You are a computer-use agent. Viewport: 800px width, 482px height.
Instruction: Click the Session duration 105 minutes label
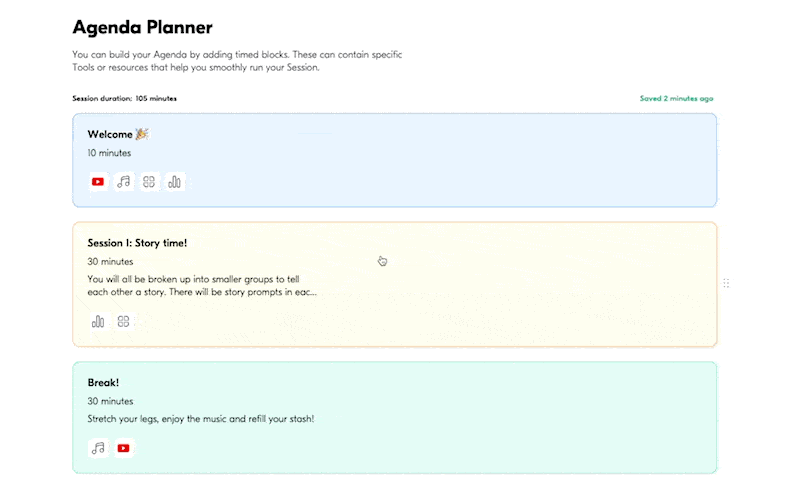pyautogui.click(x=125, y=99)
